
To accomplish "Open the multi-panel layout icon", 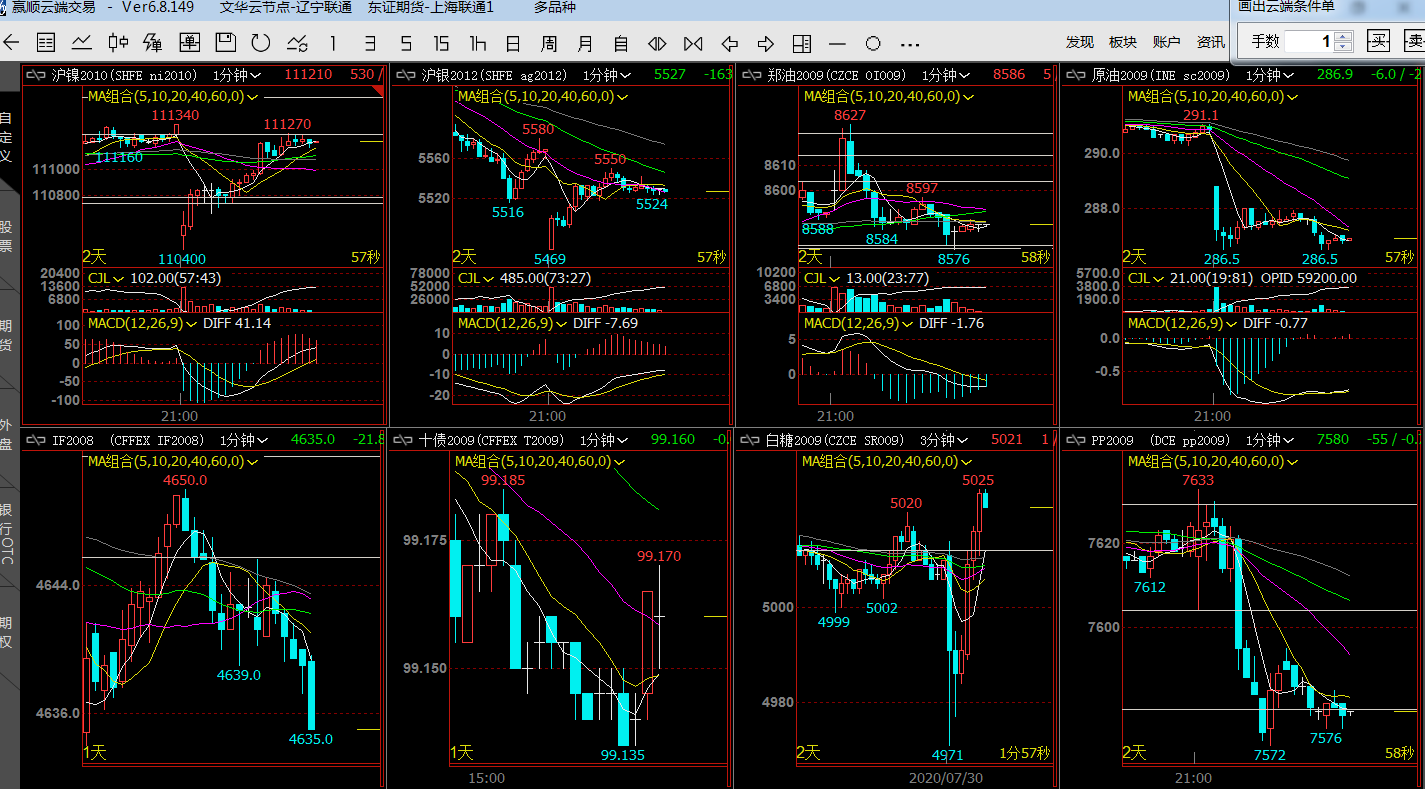I will point(801,43).
